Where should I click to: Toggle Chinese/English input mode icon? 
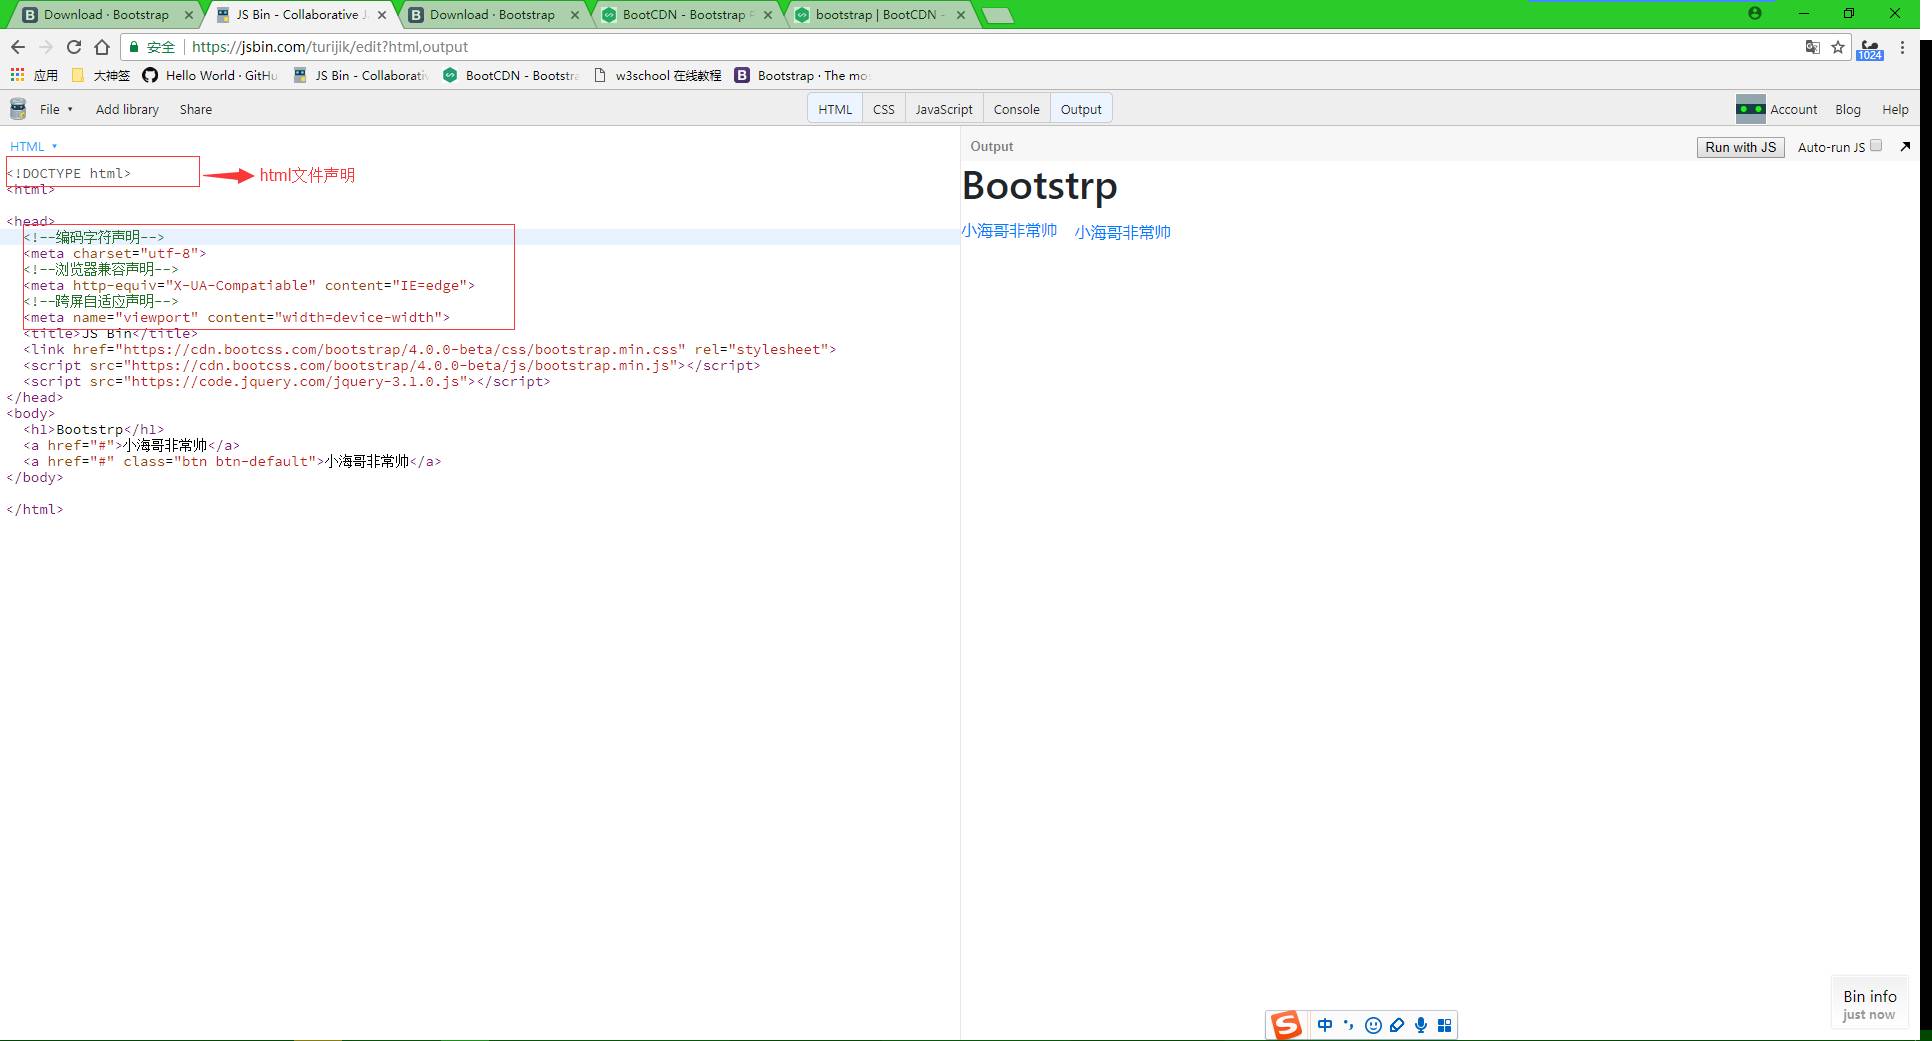tap(1325, 1025)
